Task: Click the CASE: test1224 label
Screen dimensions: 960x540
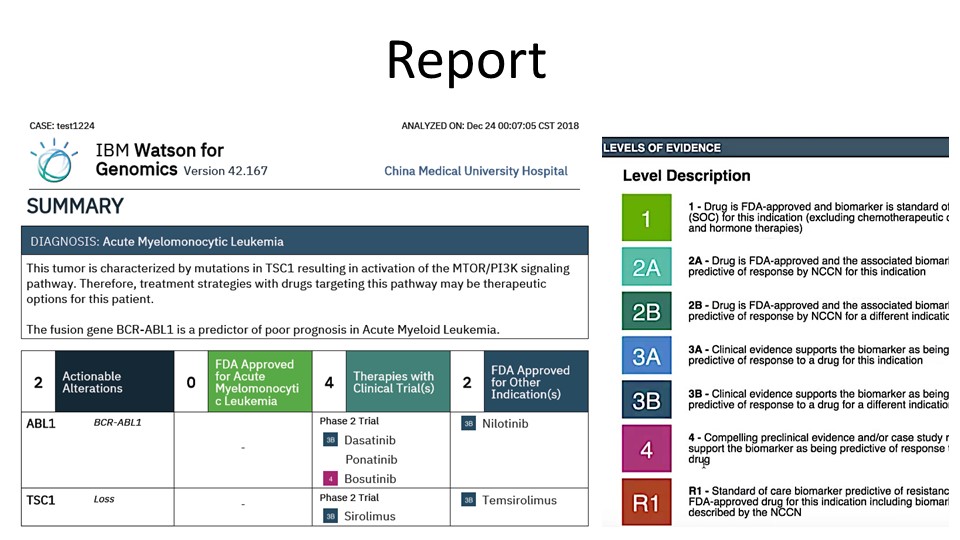Action: (62, 126)
